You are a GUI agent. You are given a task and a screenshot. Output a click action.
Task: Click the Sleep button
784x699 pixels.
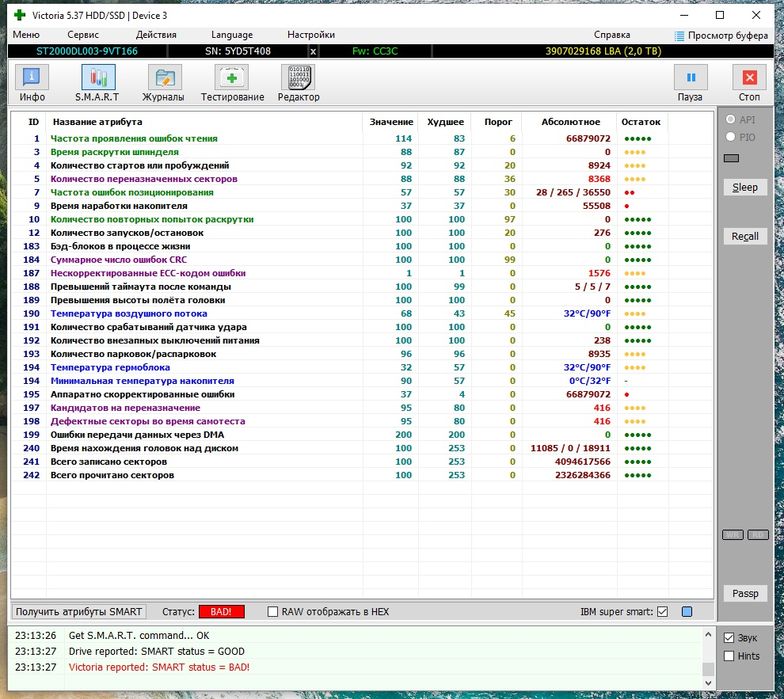pyautogui.click(x=745, y=188)
